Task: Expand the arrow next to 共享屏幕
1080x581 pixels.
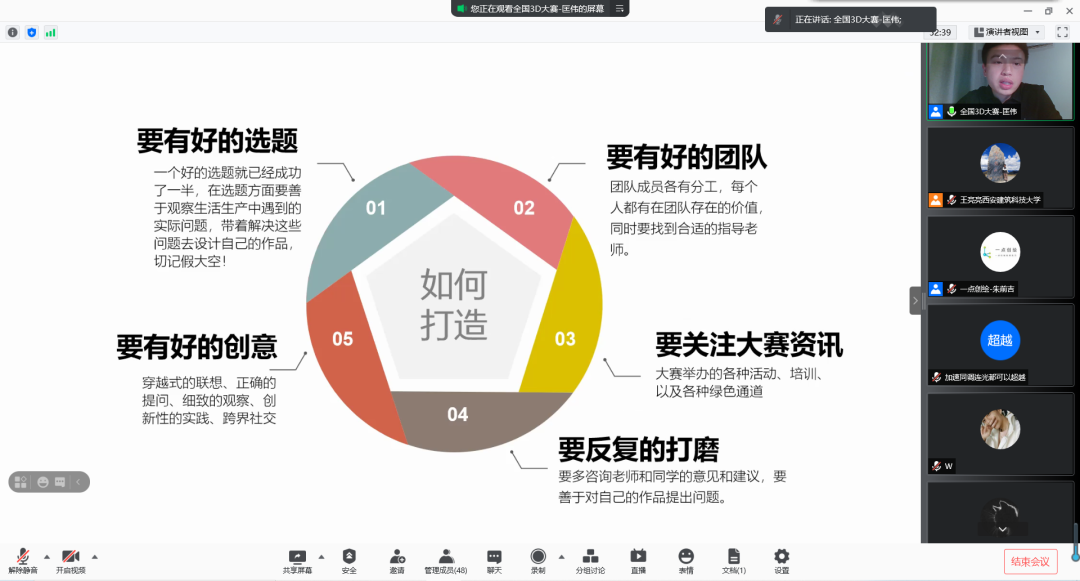Action: [x=321, y=556]
